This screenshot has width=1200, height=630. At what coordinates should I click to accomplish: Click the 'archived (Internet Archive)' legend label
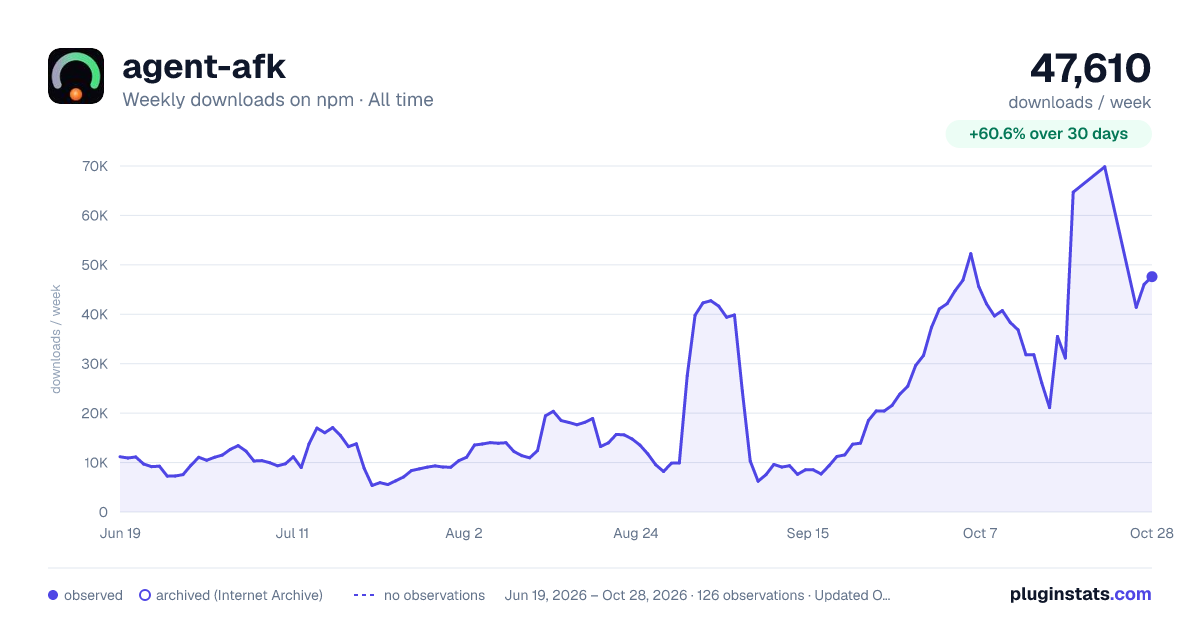pyautogui.click(x=239, y=595)
